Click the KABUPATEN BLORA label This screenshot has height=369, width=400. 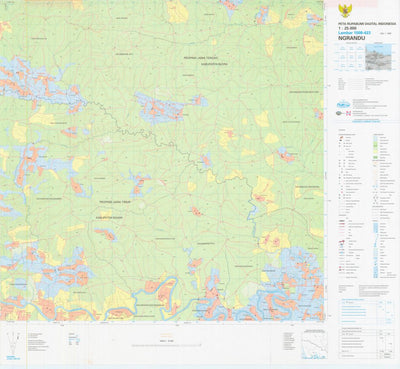pyautogui.click(x=215, y=64)
